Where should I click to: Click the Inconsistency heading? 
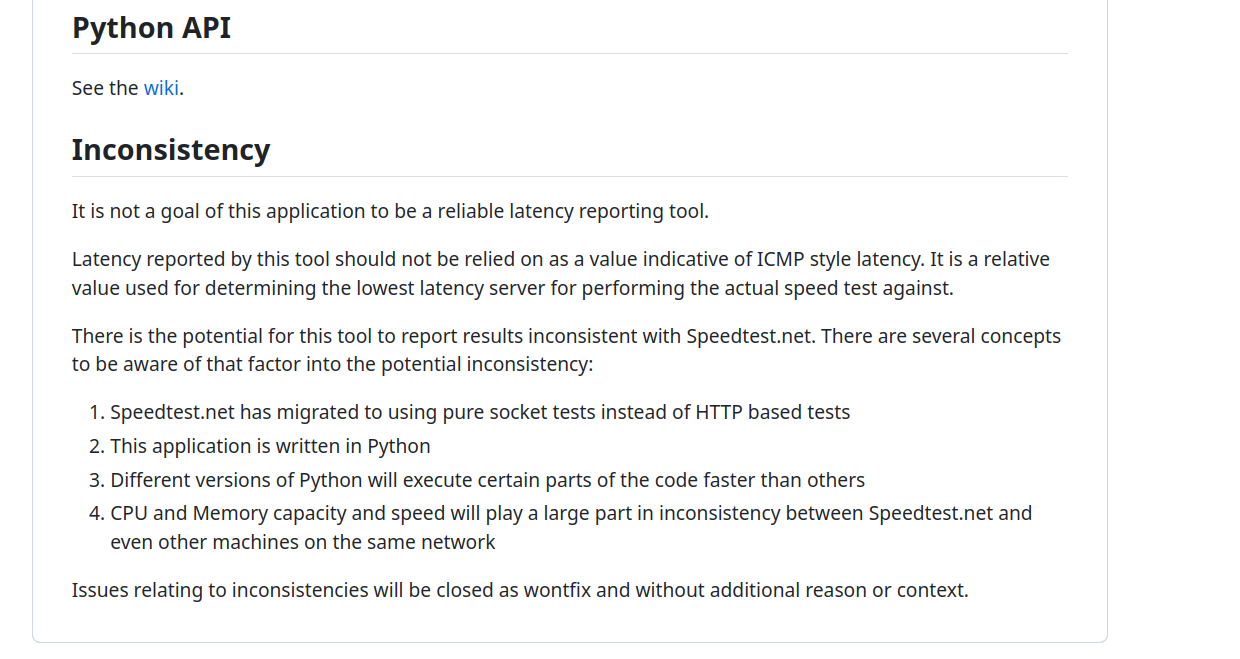171,150
